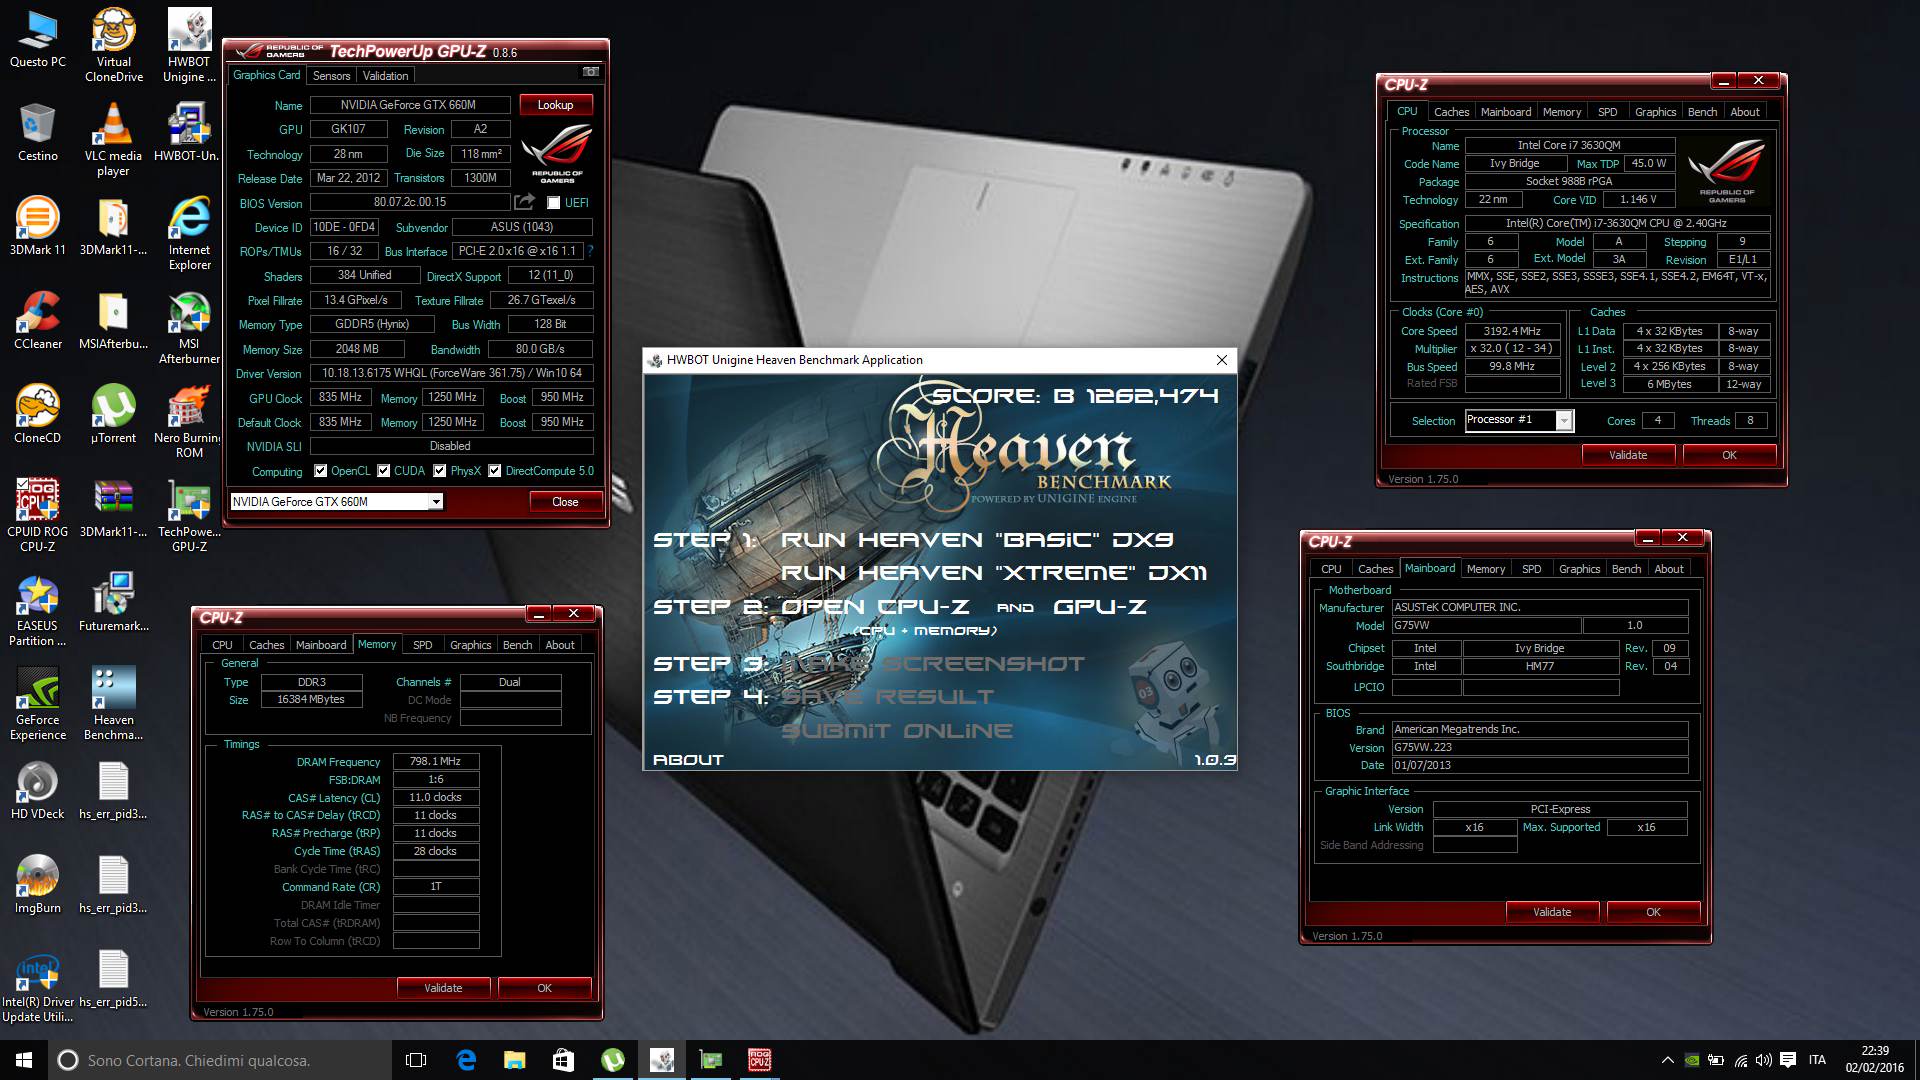Open CloneCD desktop icon

[38, 415]
